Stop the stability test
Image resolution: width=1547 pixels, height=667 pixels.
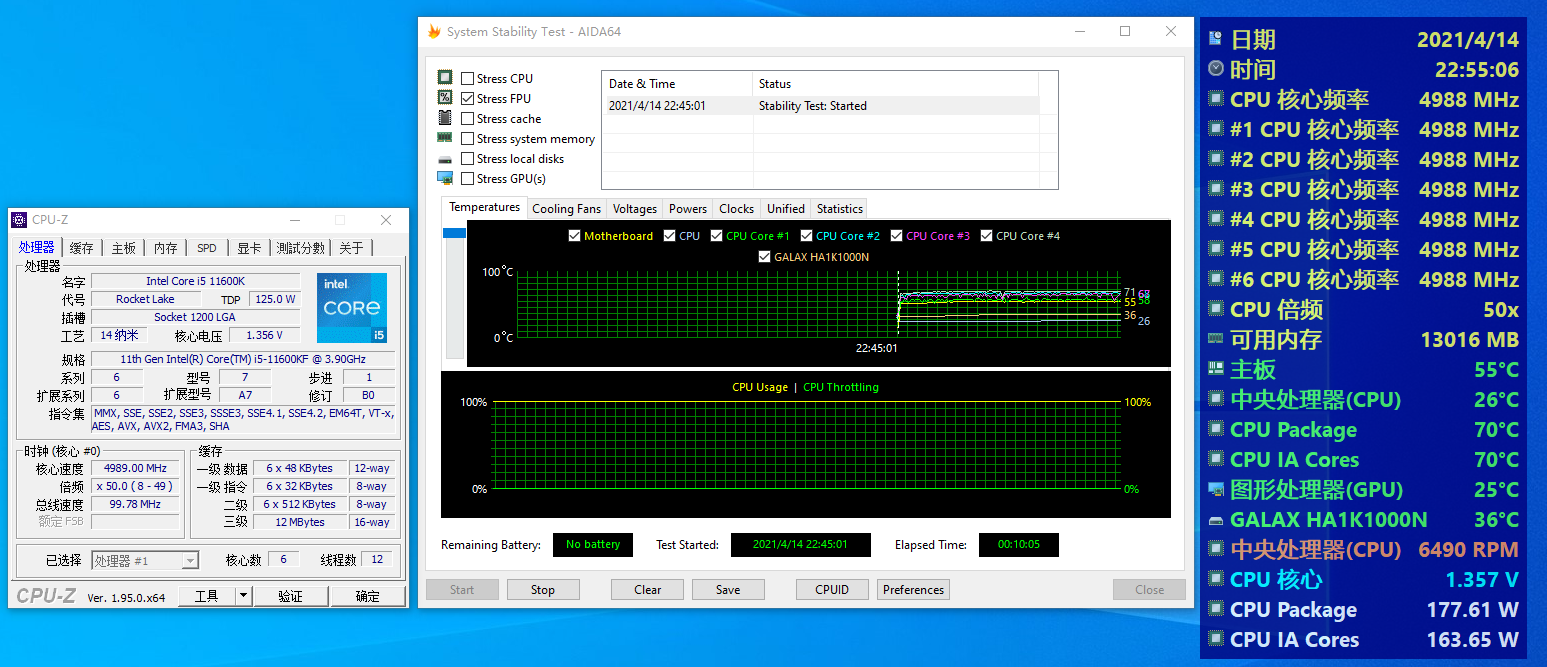coord(542,590)
